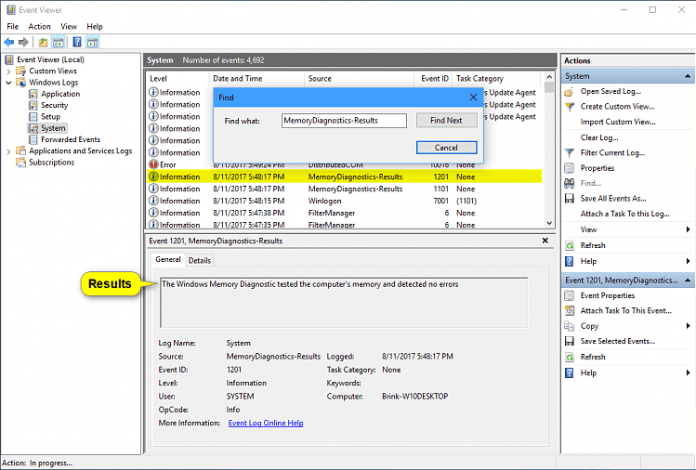Click Save All Events As action
The height and width of the screenshot is (470, 696).
[613, 198]
